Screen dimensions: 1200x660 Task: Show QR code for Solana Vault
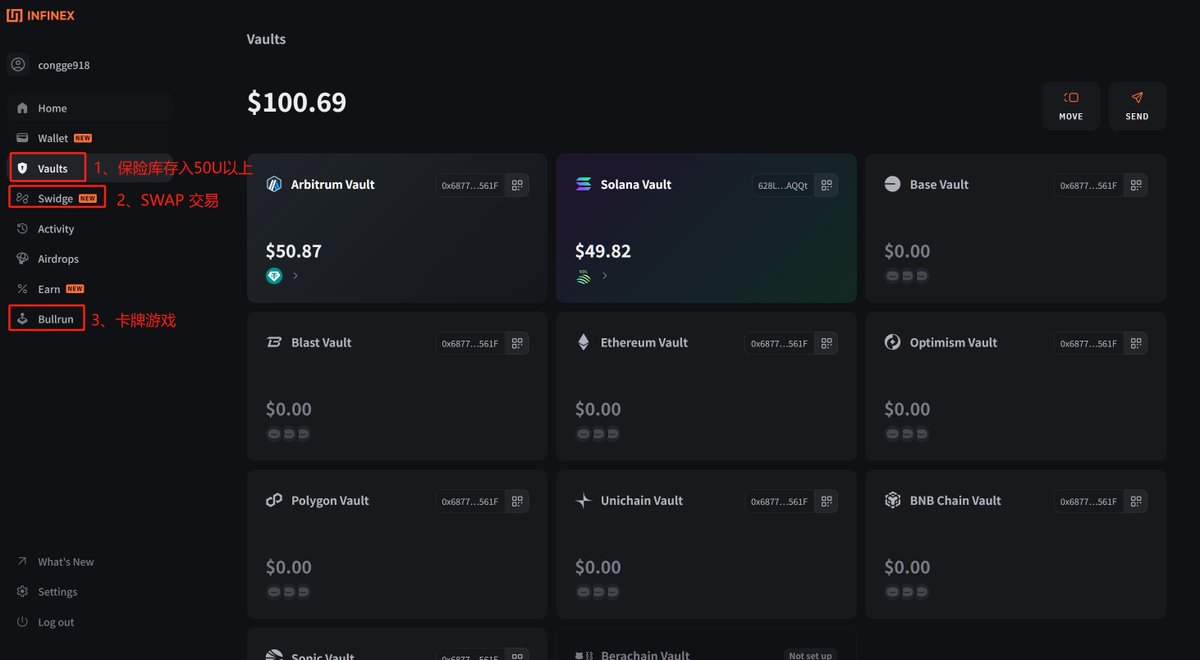826,185
